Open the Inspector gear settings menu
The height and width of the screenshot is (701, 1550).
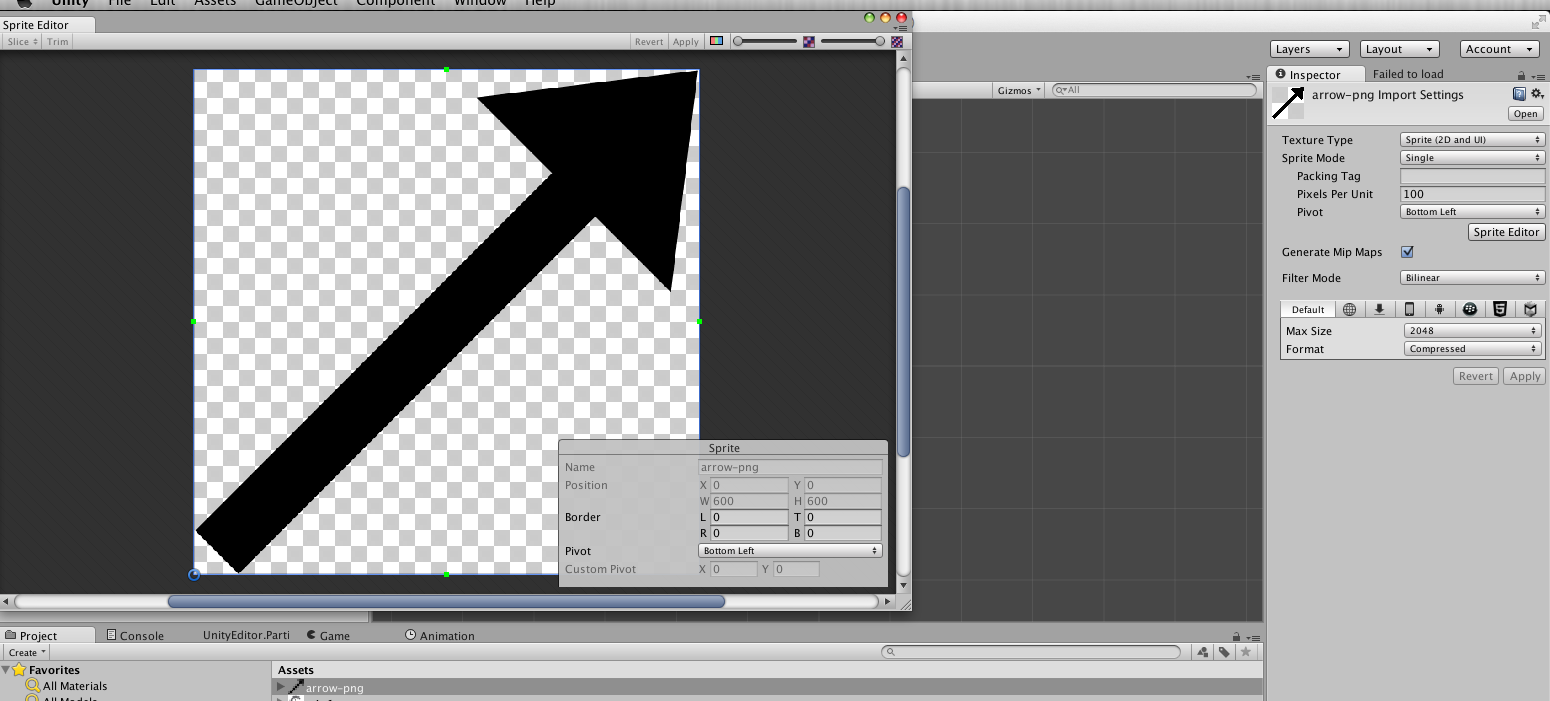[1537, 94]
